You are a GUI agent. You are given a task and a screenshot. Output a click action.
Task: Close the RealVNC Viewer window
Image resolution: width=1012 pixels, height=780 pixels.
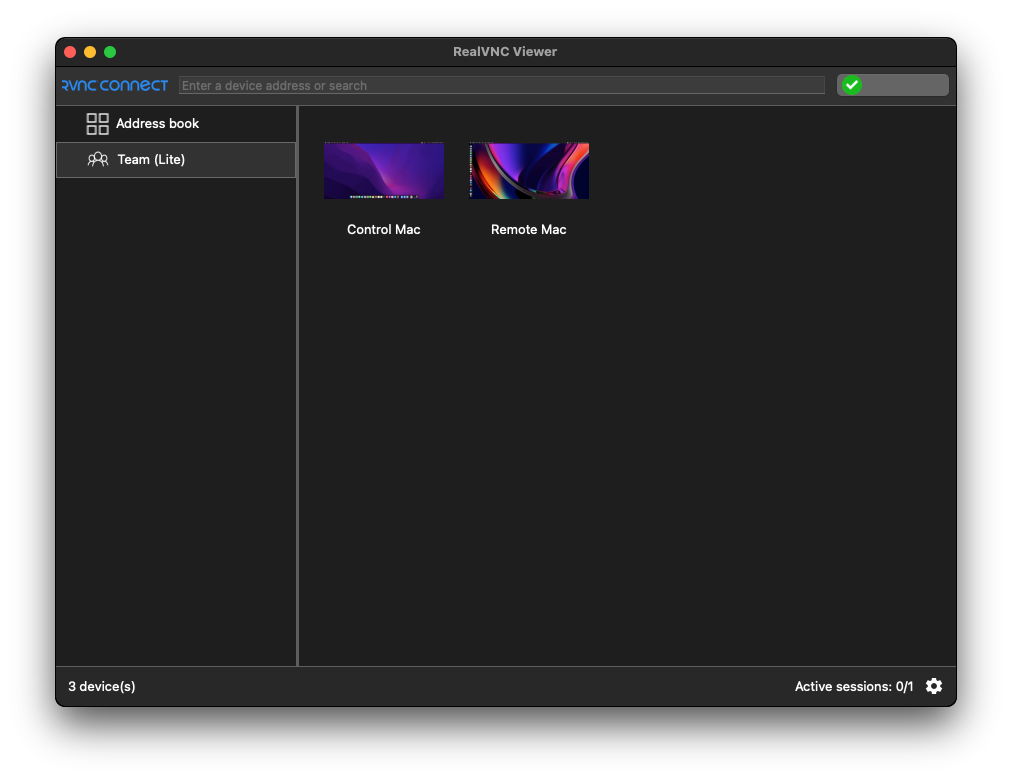[70, 52]
